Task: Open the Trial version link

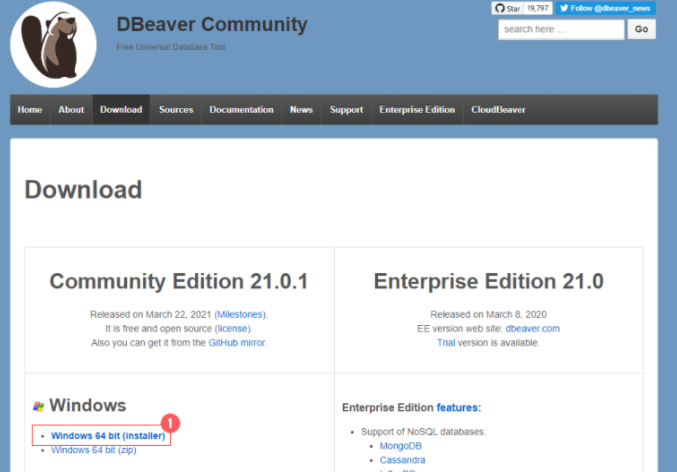Action: (446, 343)
